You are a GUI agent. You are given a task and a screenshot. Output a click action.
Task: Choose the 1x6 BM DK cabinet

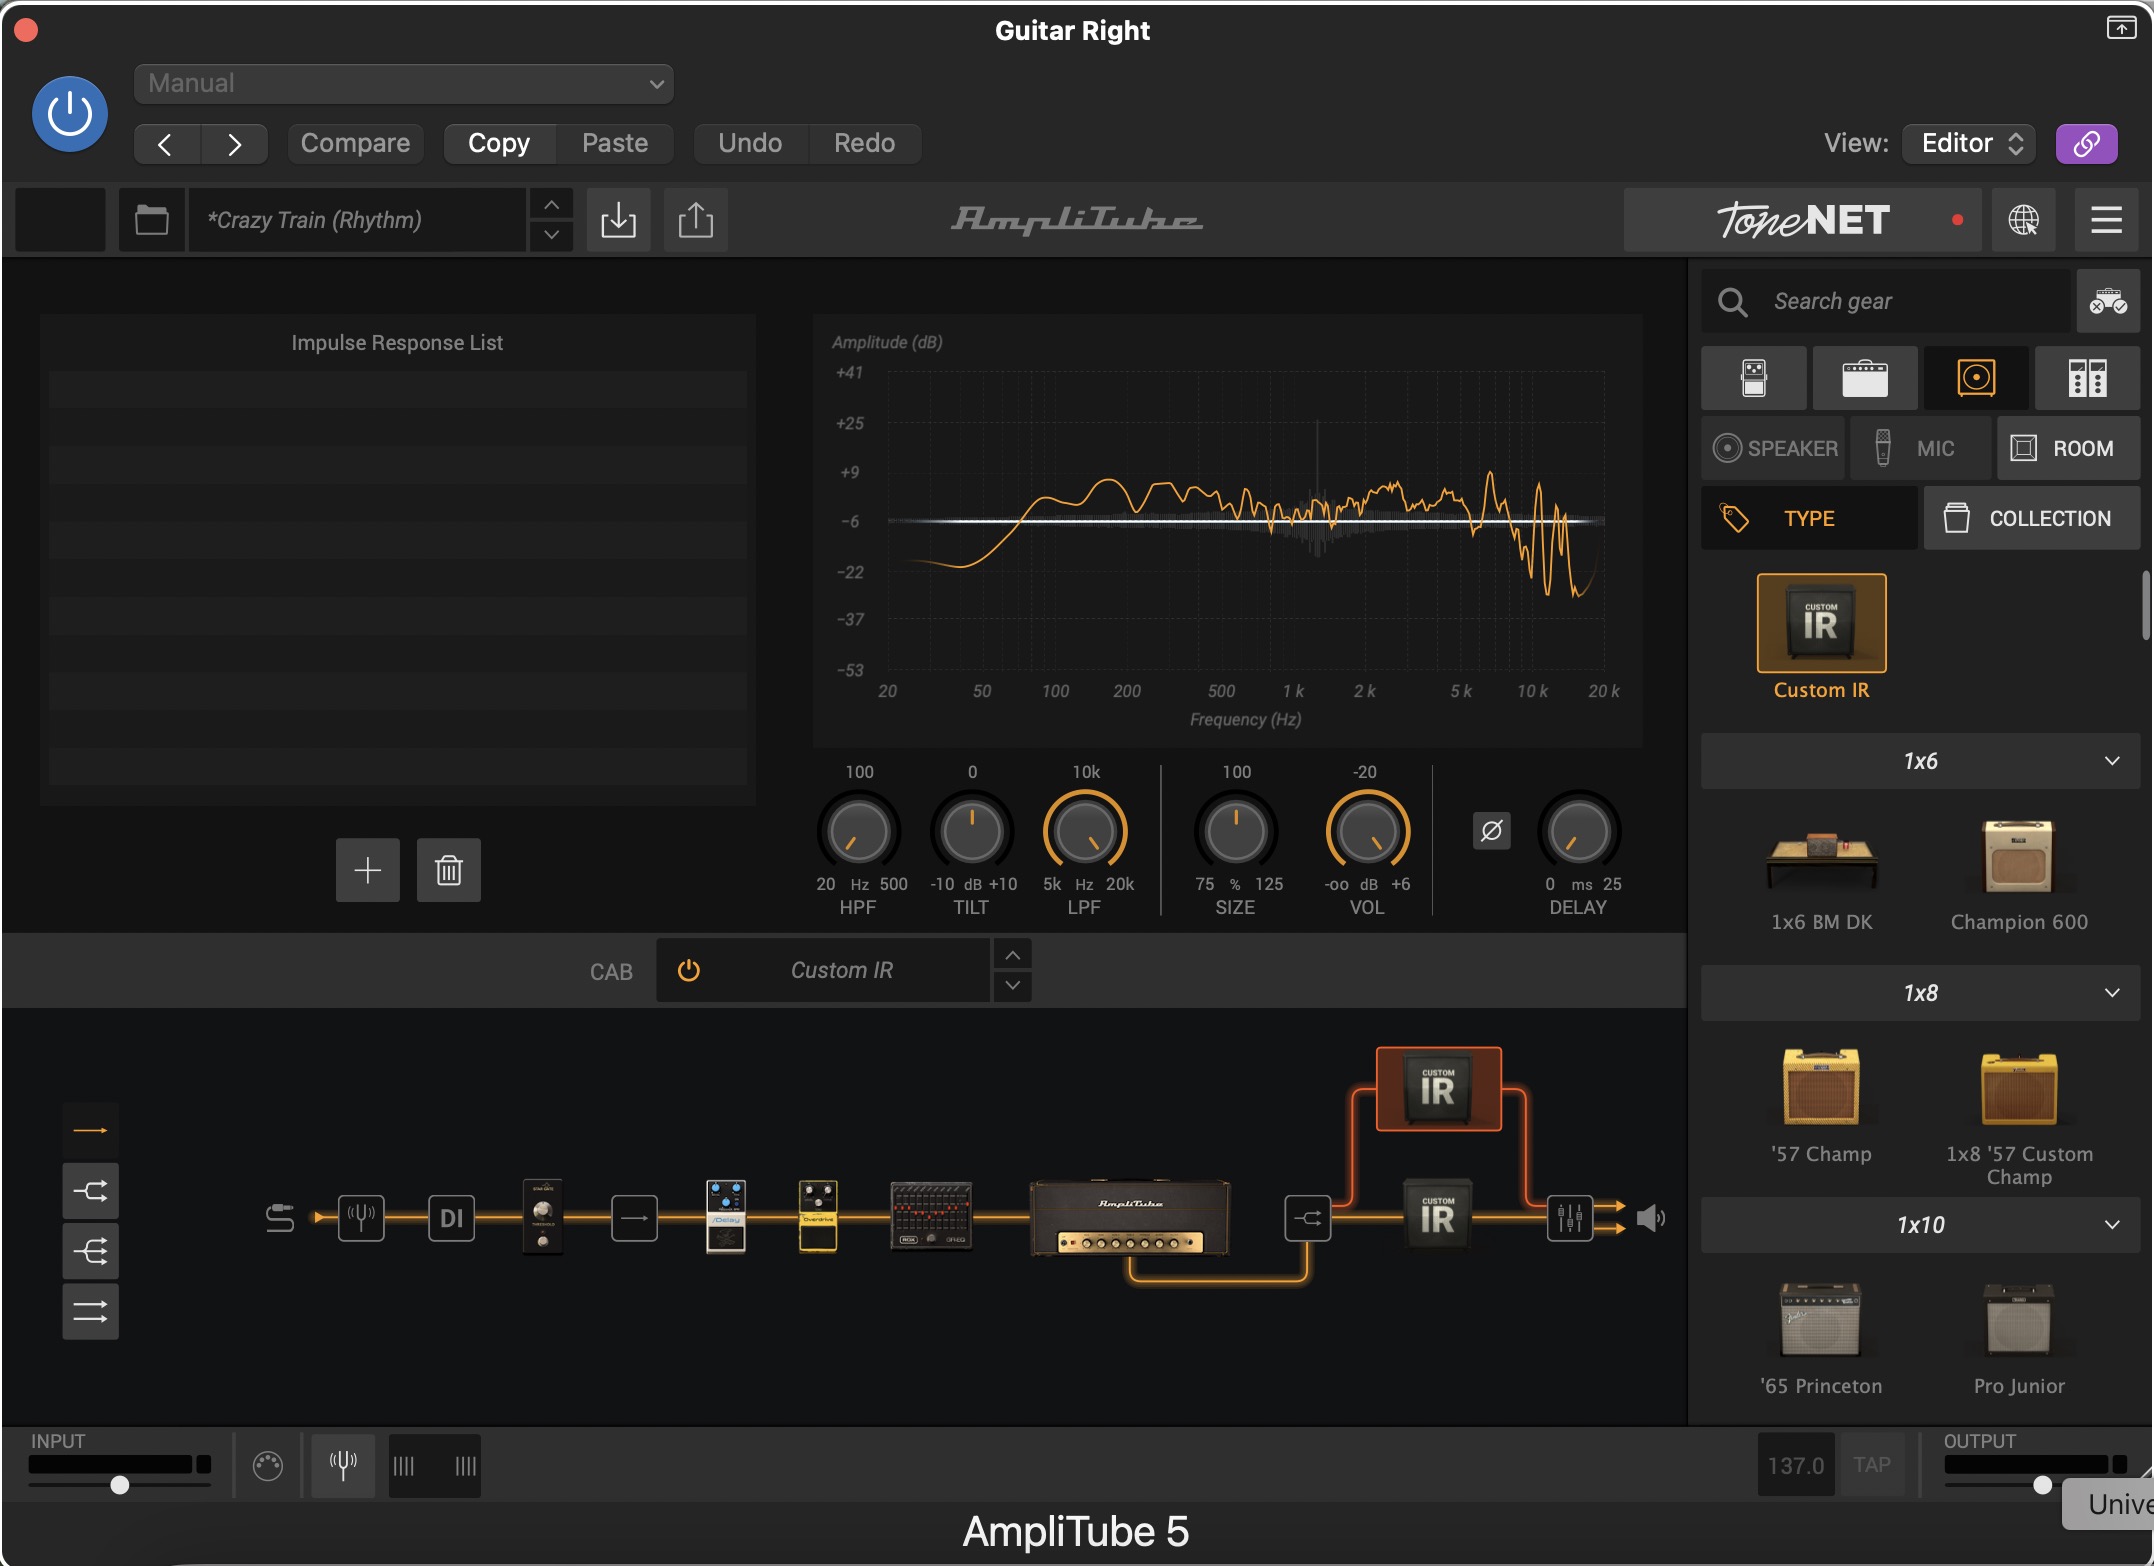[1821, 860]
